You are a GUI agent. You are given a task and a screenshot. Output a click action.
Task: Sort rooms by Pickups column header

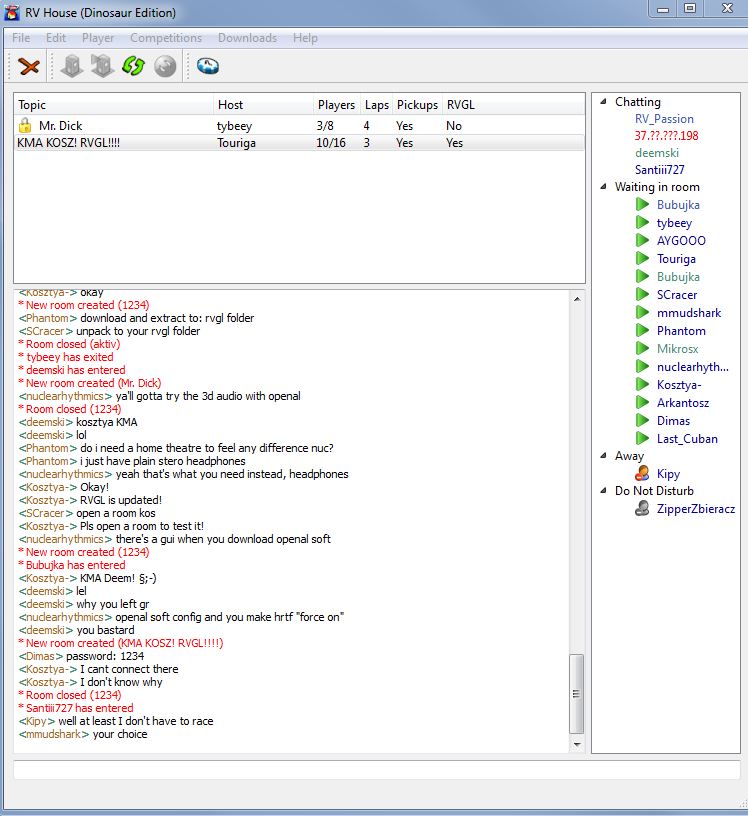(x=417, y=105)
